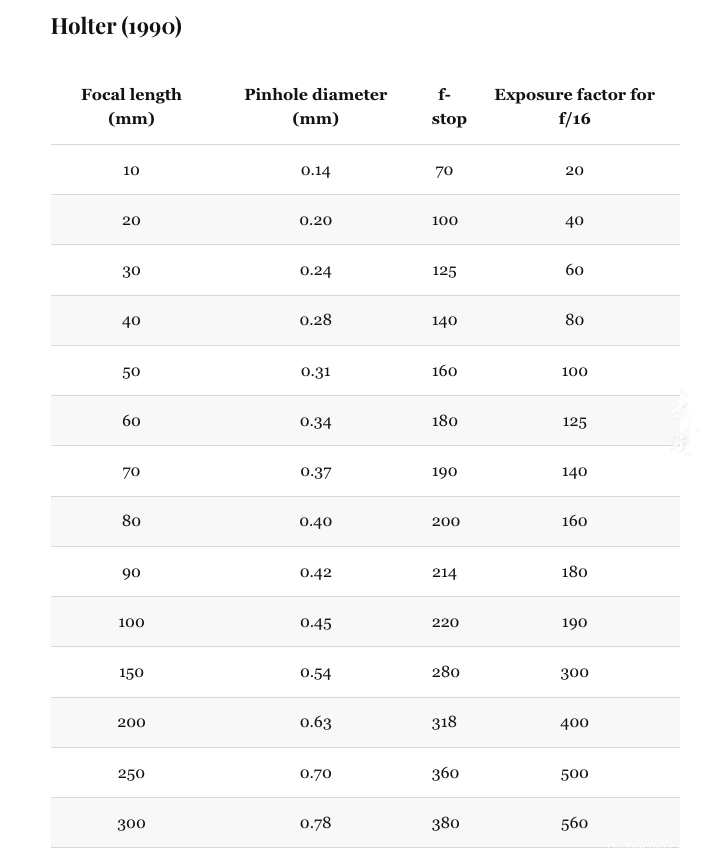Click pinhole diameter value 0.14

pyautogui.click(x=316, y=171)
